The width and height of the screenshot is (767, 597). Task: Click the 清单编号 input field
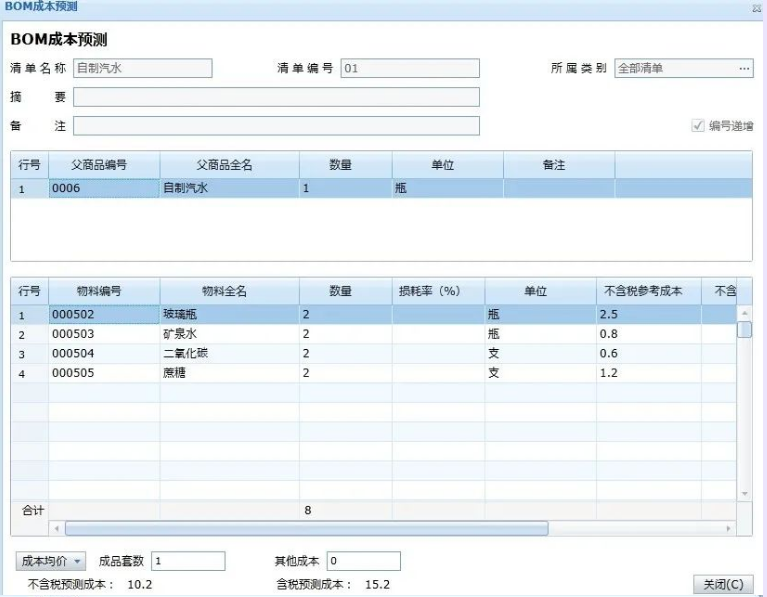[x=409, y=68]
